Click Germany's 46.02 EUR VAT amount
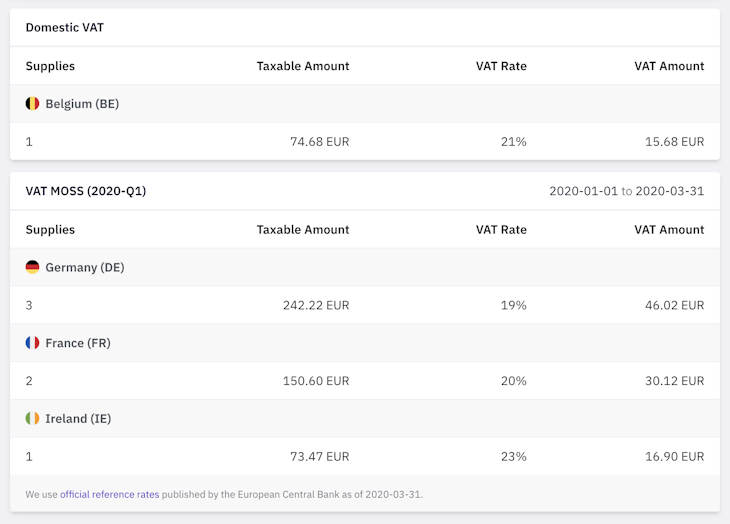The width and height of the screenshot is (730, 524). click(674, 305)
